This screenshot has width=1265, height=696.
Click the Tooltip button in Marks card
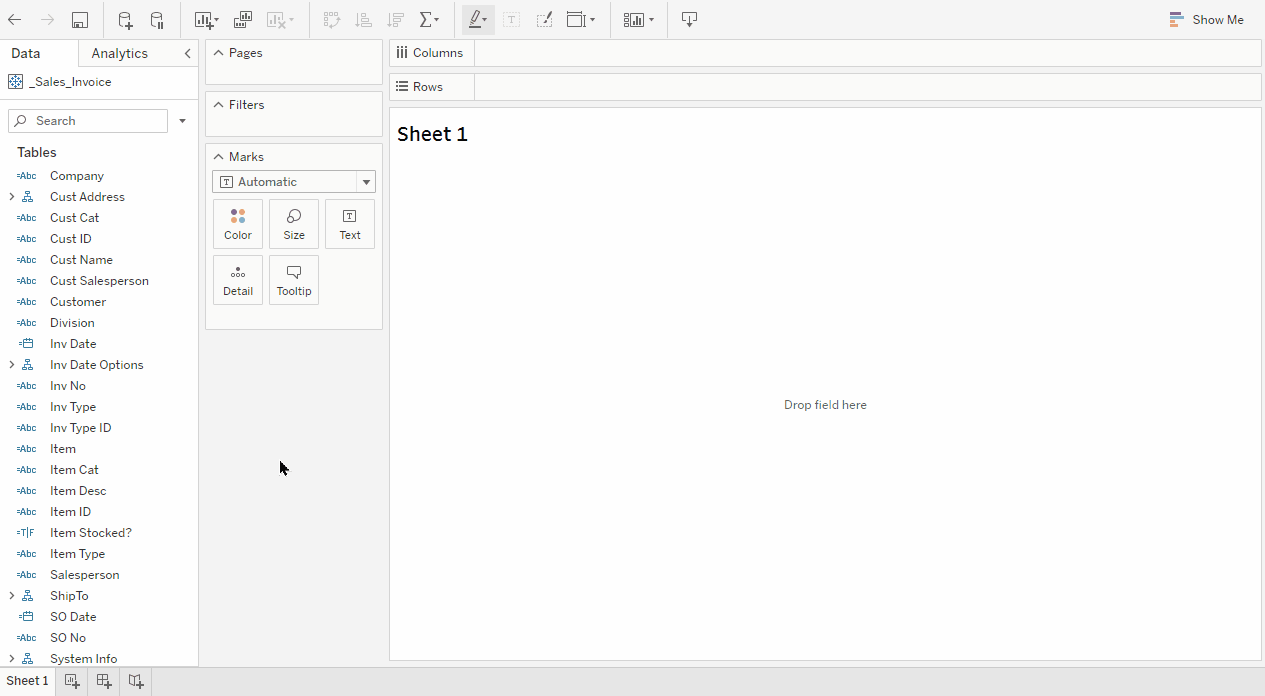click(294, 280)
